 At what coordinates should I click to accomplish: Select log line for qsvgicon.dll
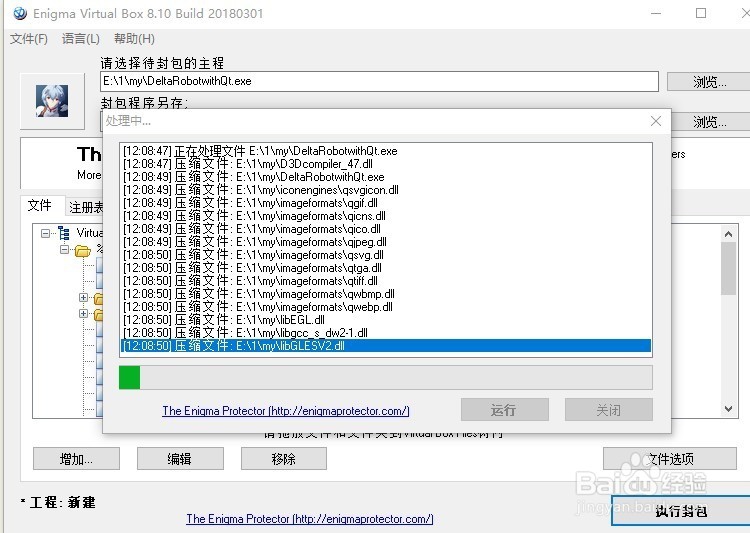coord(386,190)
